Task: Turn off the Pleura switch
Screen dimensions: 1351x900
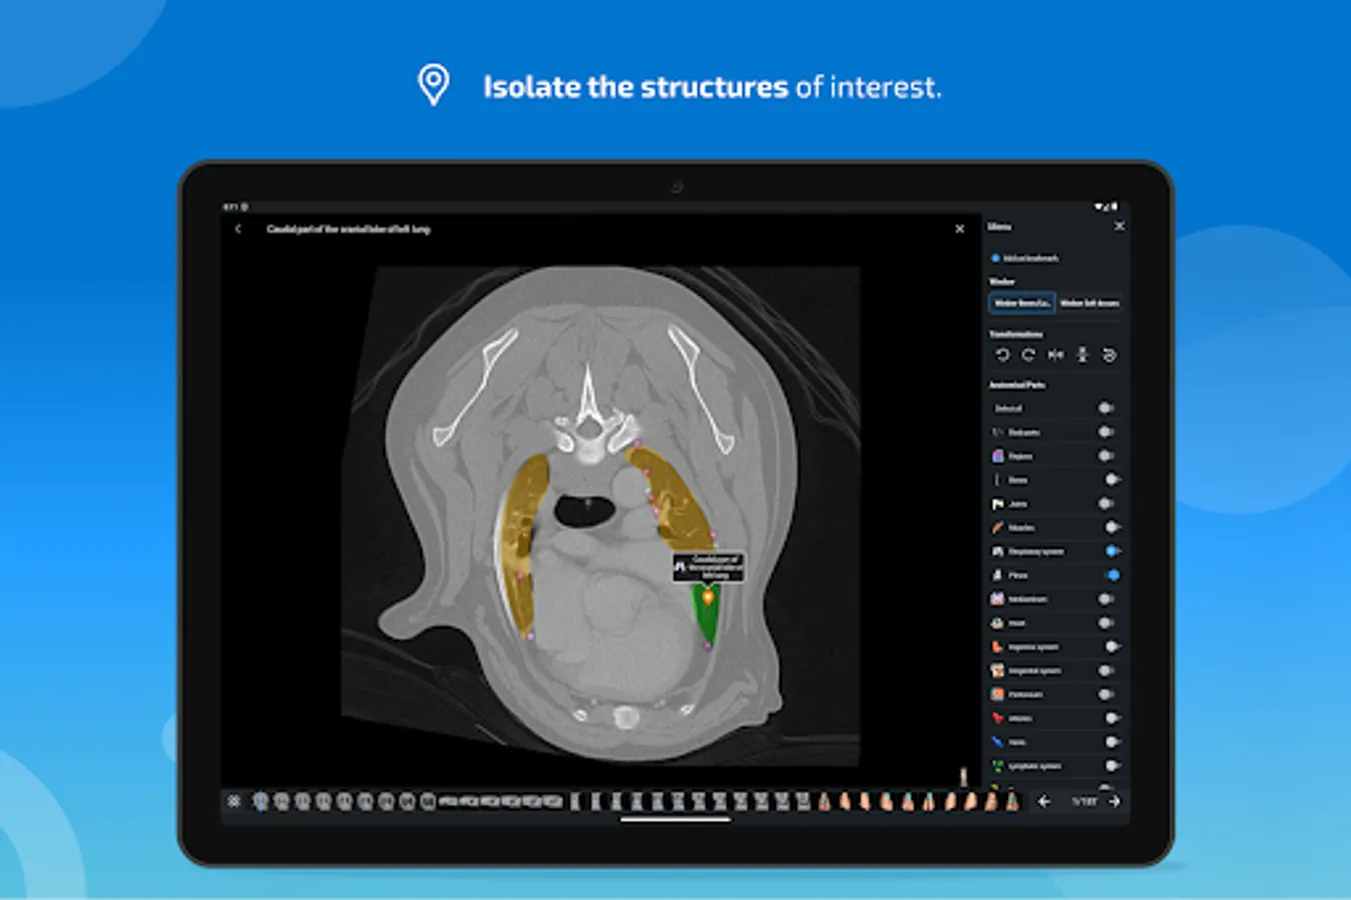Action: (1111, 575)
